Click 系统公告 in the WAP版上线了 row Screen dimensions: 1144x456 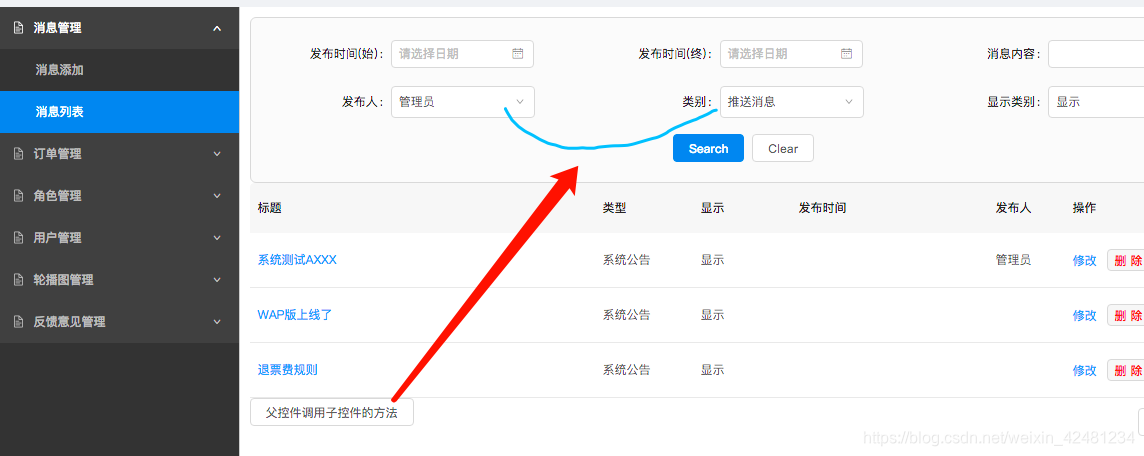tap(627, 315)
